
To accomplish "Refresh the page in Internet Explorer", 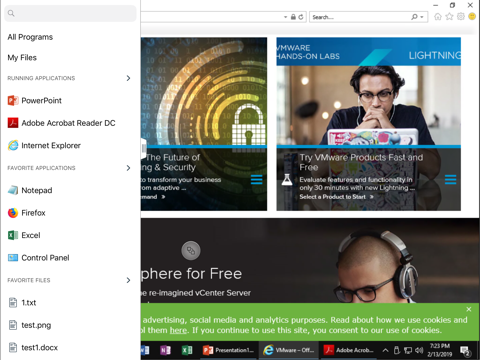I will (x=301, y=17).
